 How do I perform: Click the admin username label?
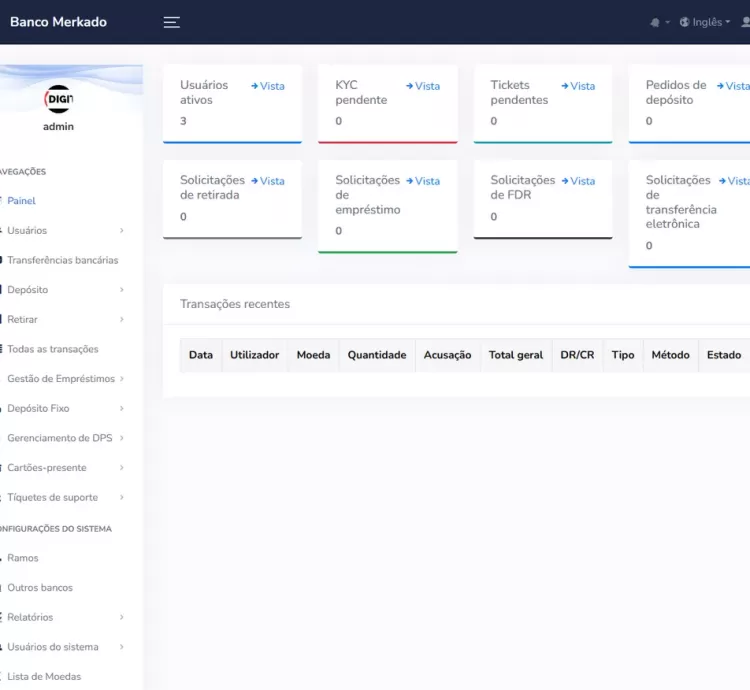tap(58, 127)
